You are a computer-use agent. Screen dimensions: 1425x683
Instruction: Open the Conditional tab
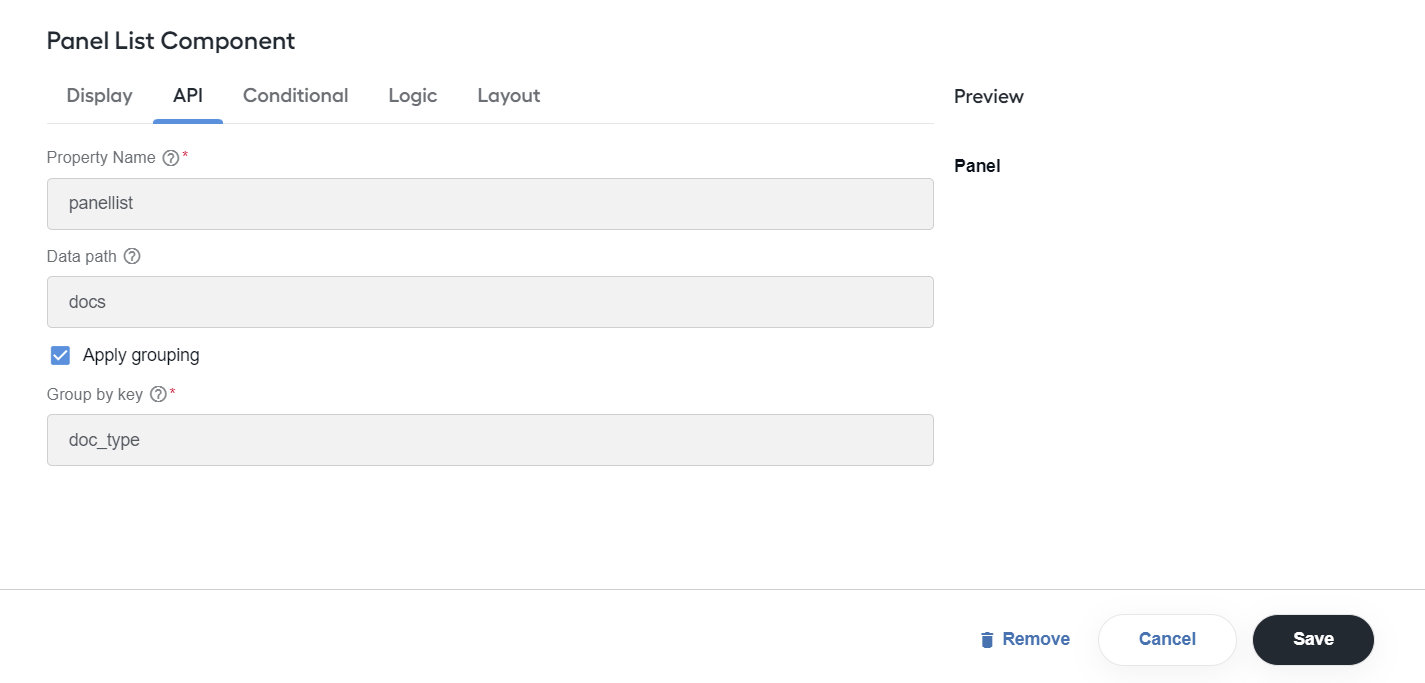296,96
